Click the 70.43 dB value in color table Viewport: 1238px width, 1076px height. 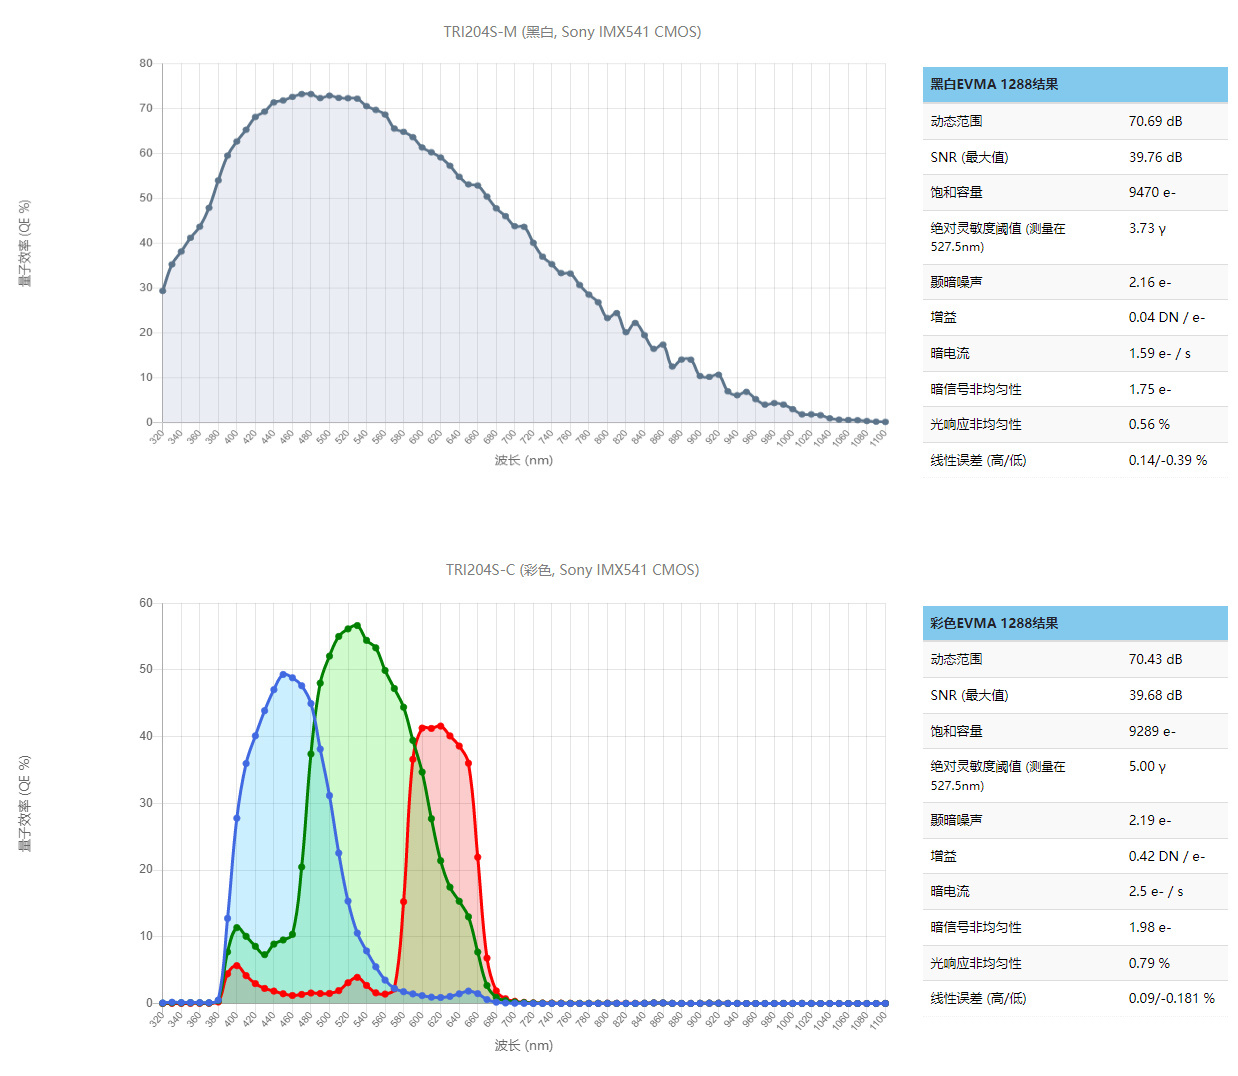coord(1155,659)
